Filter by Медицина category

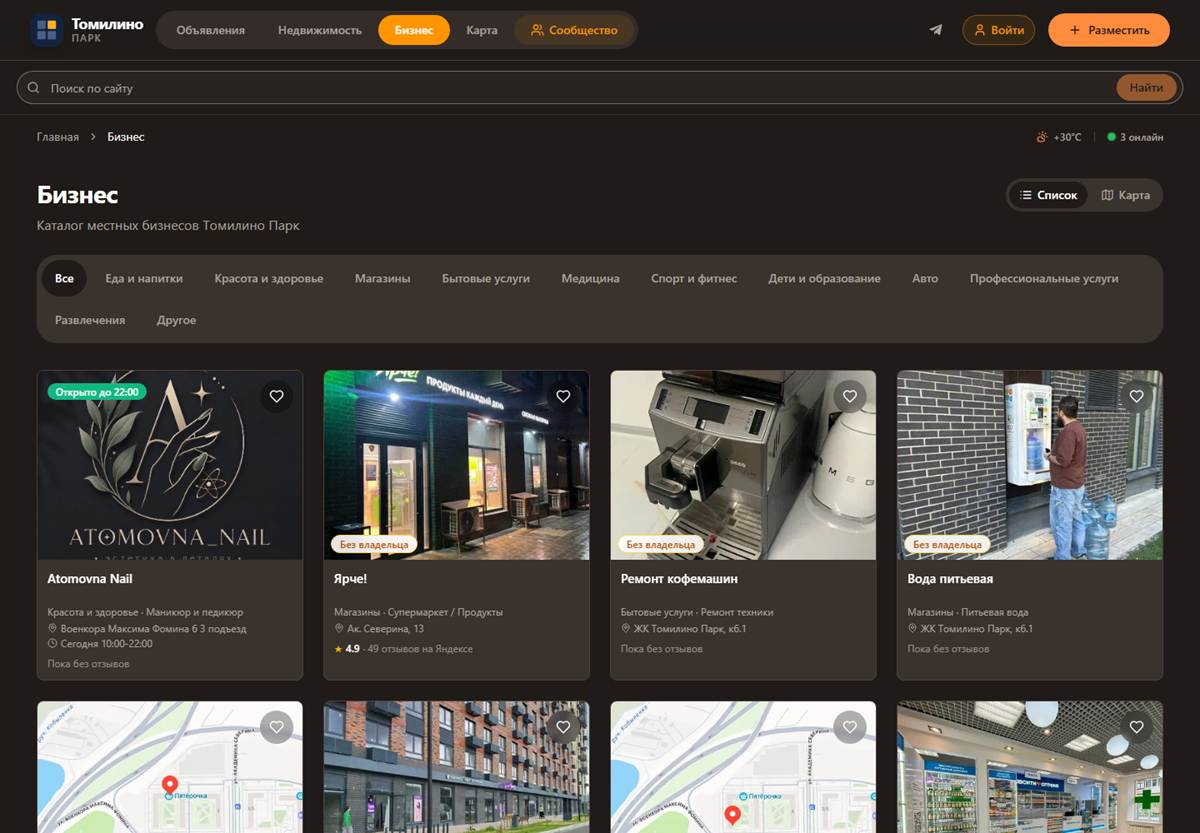tap(590, 278)
